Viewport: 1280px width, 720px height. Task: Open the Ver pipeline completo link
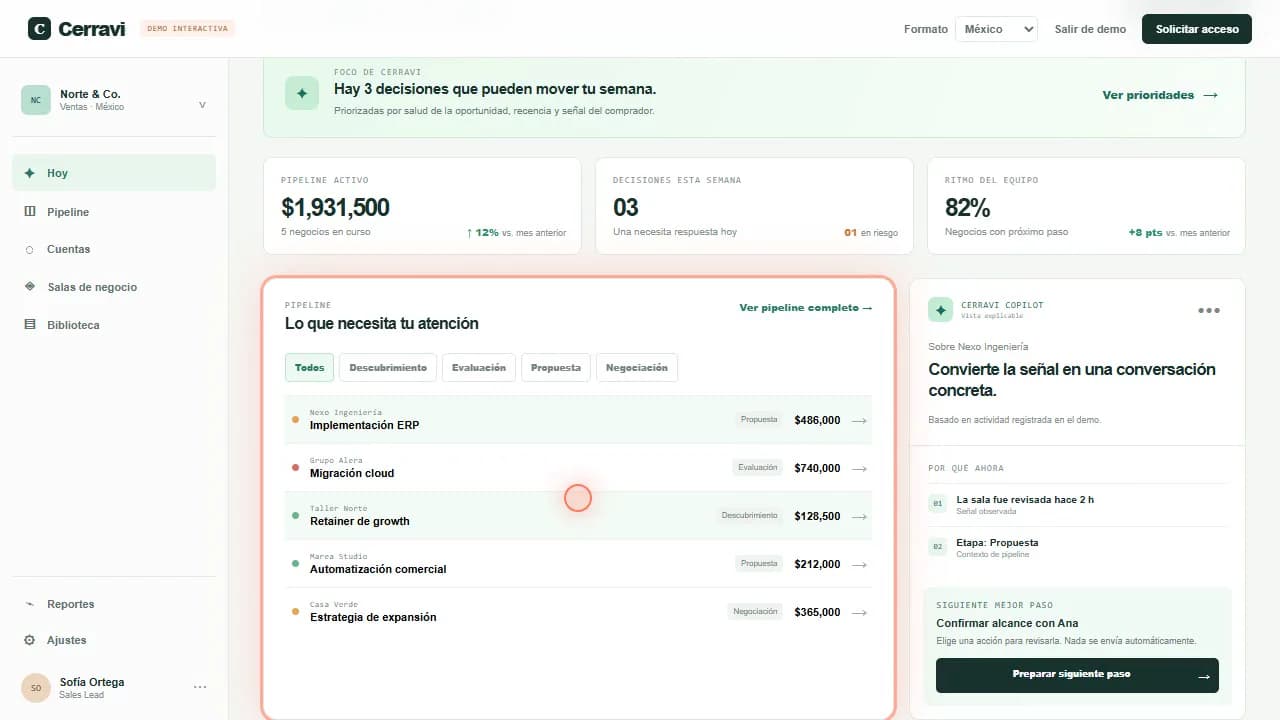coord(806,308)
